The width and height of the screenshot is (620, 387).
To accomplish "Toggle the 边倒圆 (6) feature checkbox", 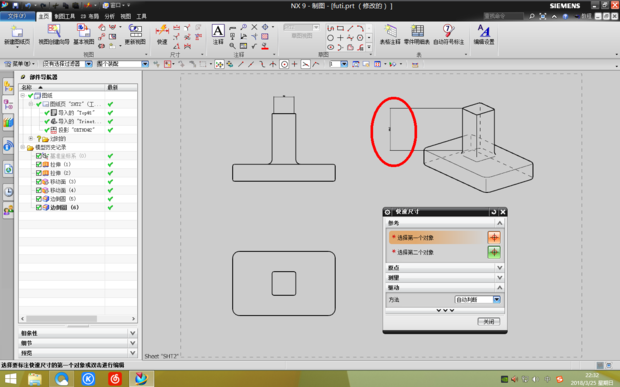I will click(39, 208).
